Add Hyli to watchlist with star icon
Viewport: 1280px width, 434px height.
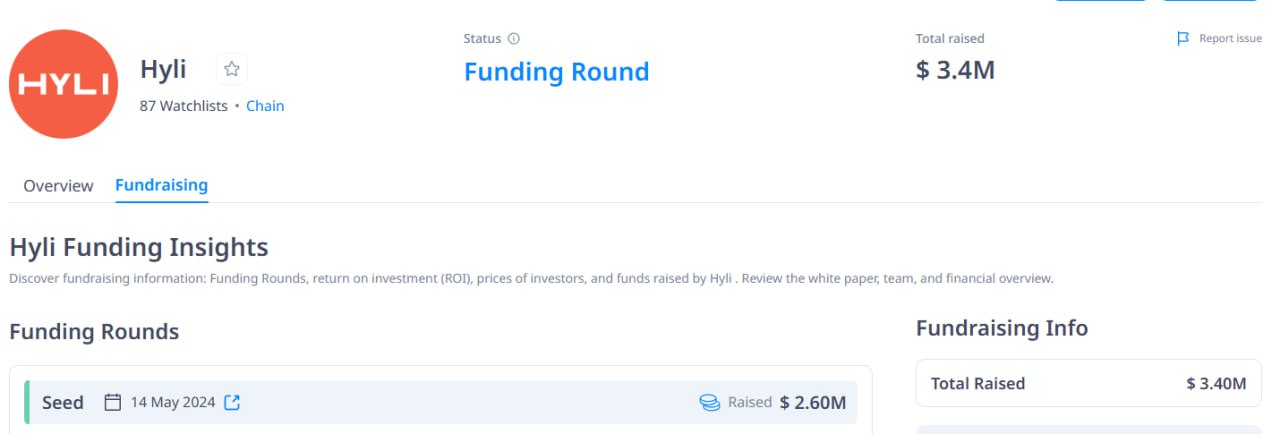(232, 69)
